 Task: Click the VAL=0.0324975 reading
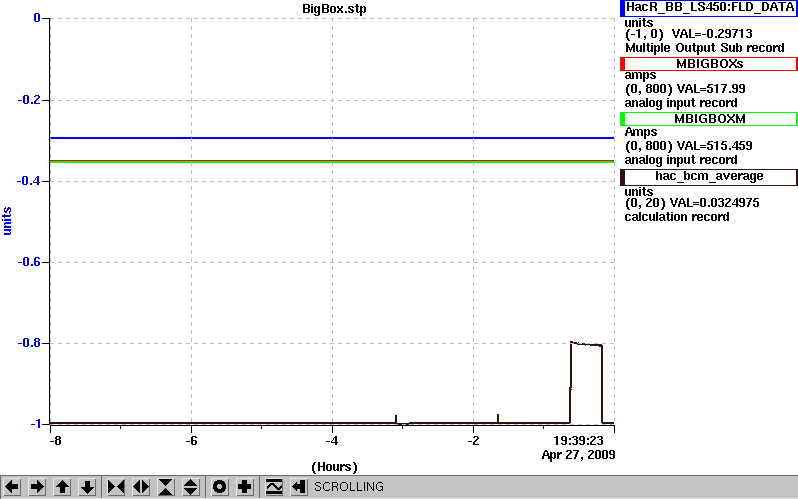tap(715, 203)
